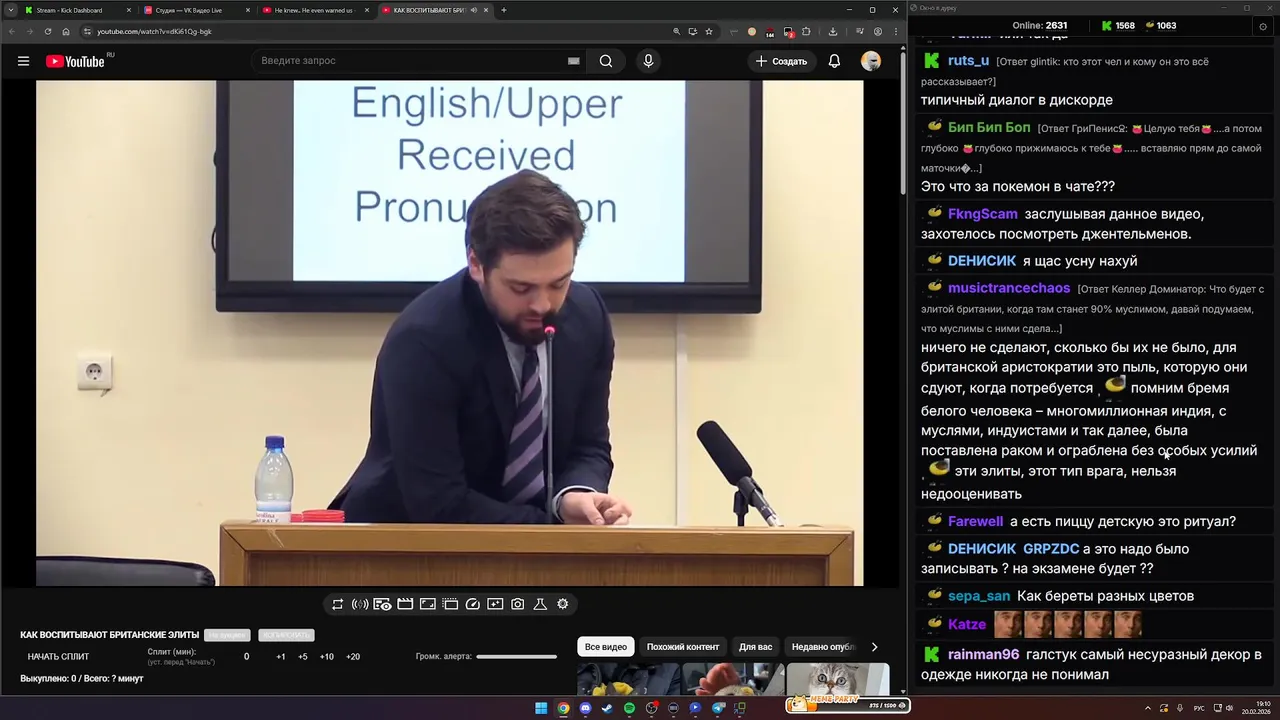Open the cat thumbnail recommended video
The height and width of the screenshot is (720, 1280).
coord(837,680)
